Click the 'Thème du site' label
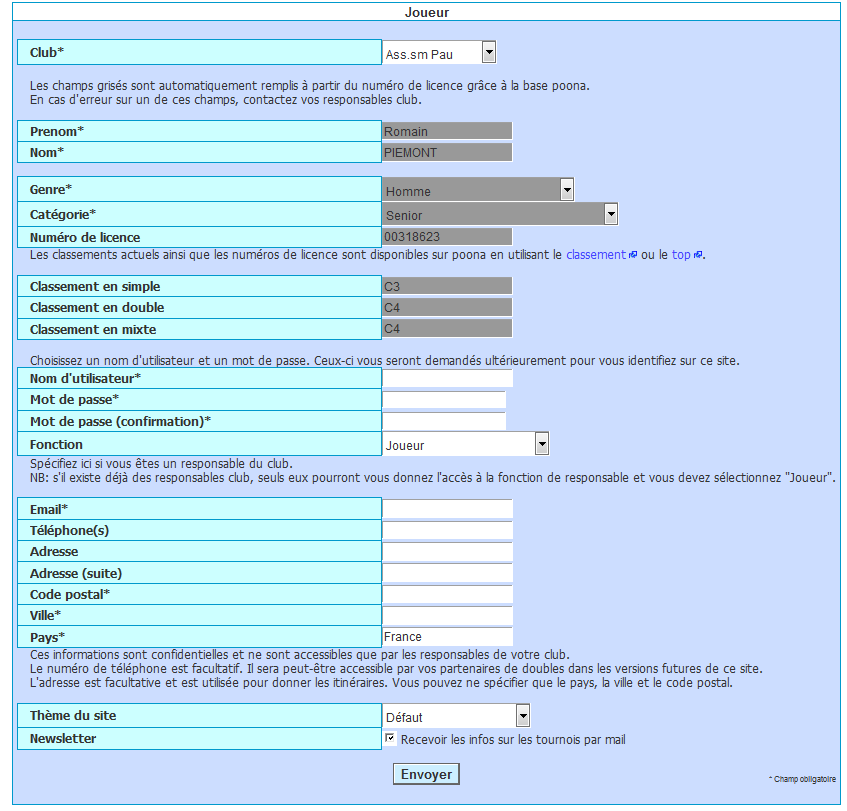 (x=73, y=715)
